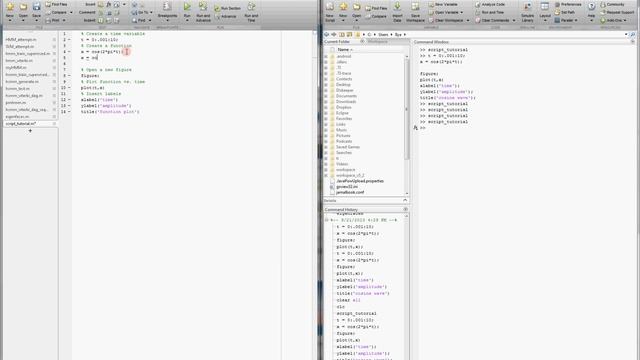Click Run Section in the Editor toolbar
Screen dimensions: 640x360
[228, 8]
